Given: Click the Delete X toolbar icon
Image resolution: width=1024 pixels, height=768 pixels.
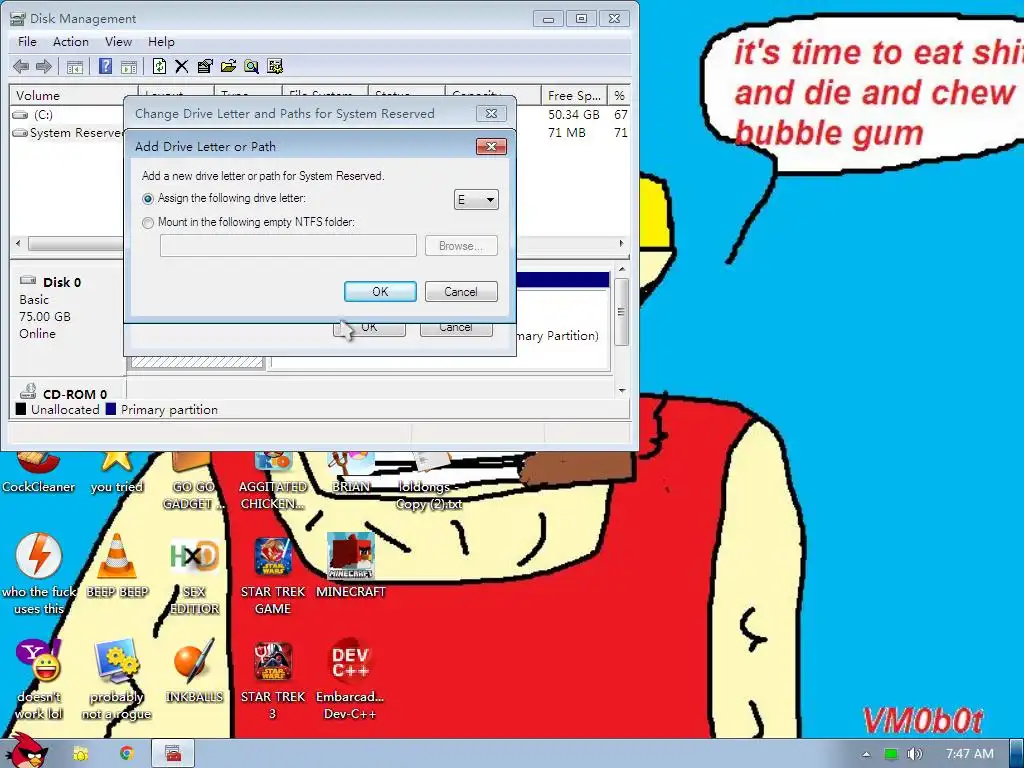Looking at the screenshot, I should click(x=182, y=66).
